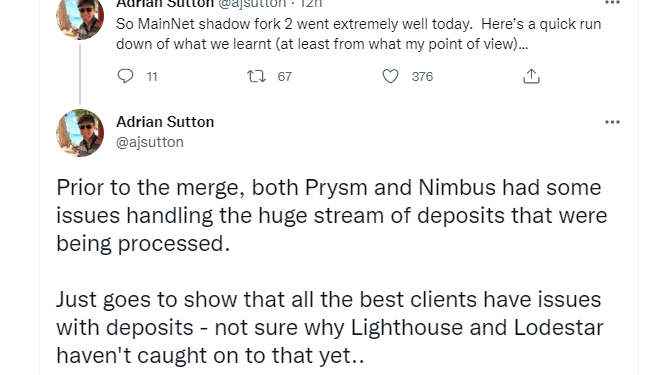Click the 67 retweets count
The height and width of the screenshot is (375, 661).
[x=285, y=77]
